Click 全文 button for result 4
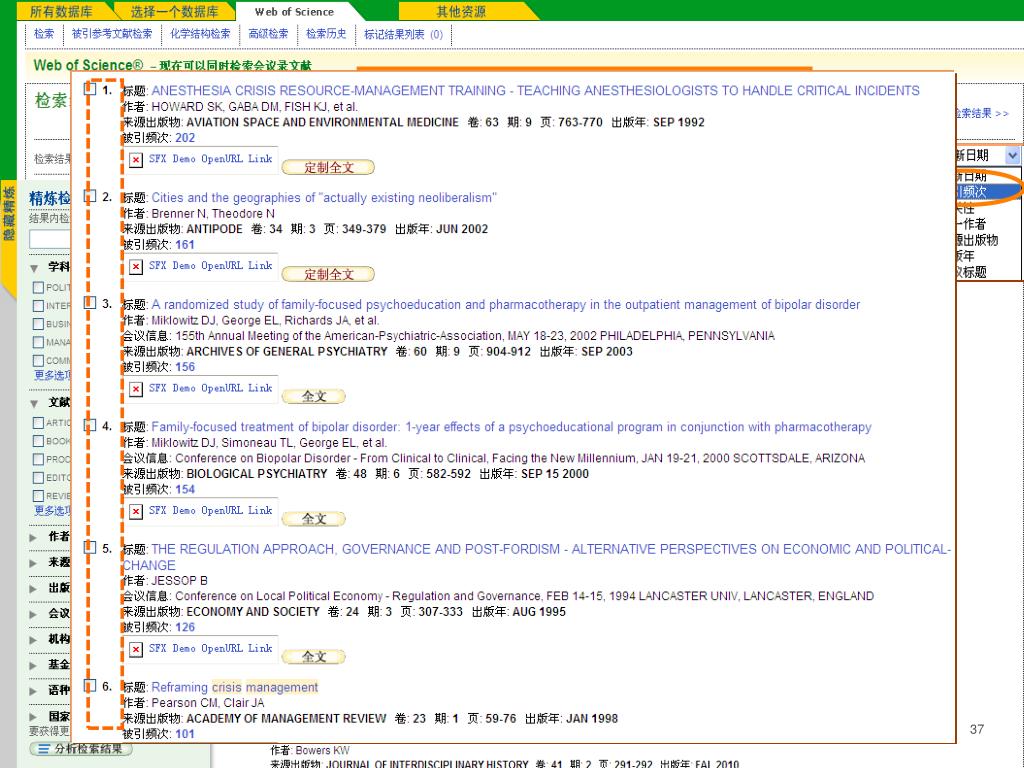This screenshot has width=1024, height=768. coord(313,519)
